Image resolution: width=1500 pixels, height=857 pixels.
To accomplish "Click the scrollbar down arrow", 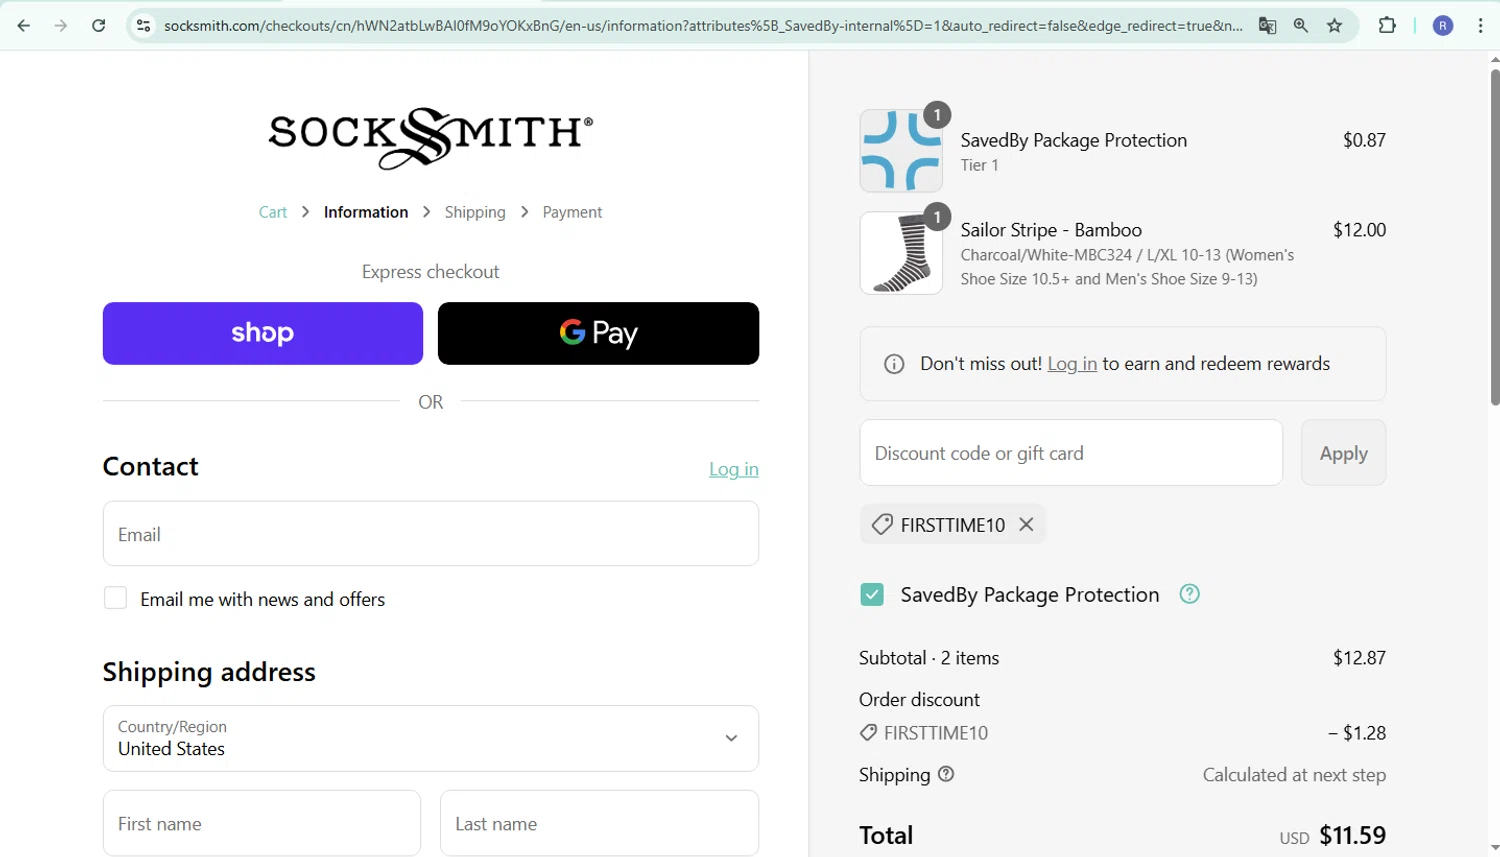I will [x=1495, y=848].
